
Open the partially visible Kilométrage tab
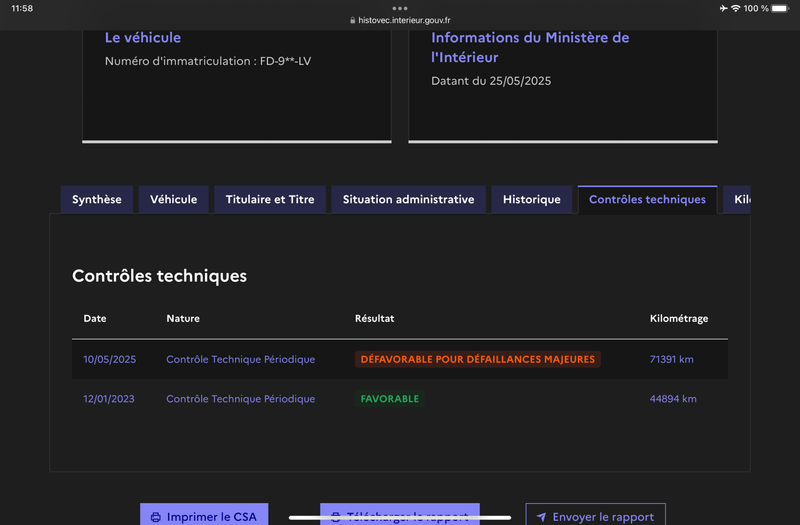tap(737, 199)
